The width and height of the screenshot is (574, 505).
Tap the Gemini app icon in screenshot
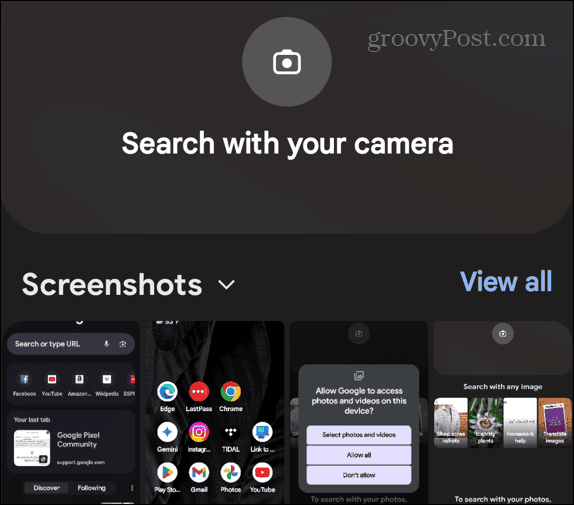(x=167, y=432)
